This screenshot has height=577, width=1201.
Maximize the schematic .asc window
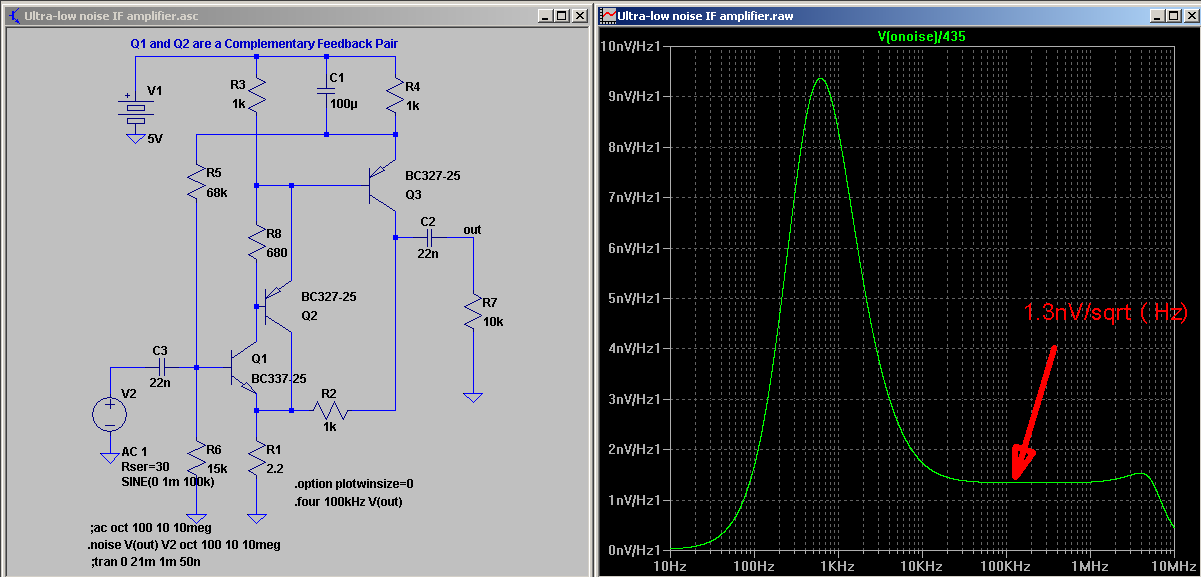(x=562, y=16)
